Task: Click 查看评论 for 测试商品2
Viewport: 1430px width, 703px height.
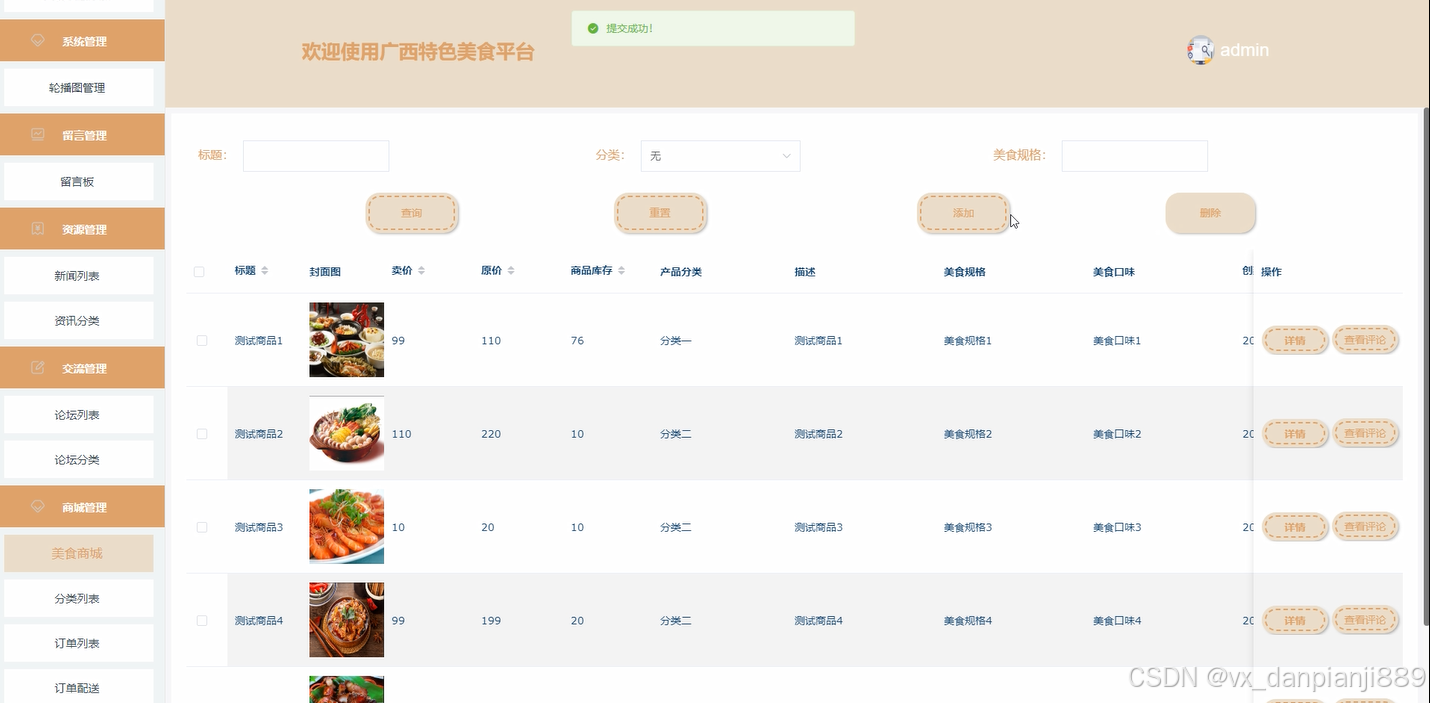Action: click(1365, 434)
